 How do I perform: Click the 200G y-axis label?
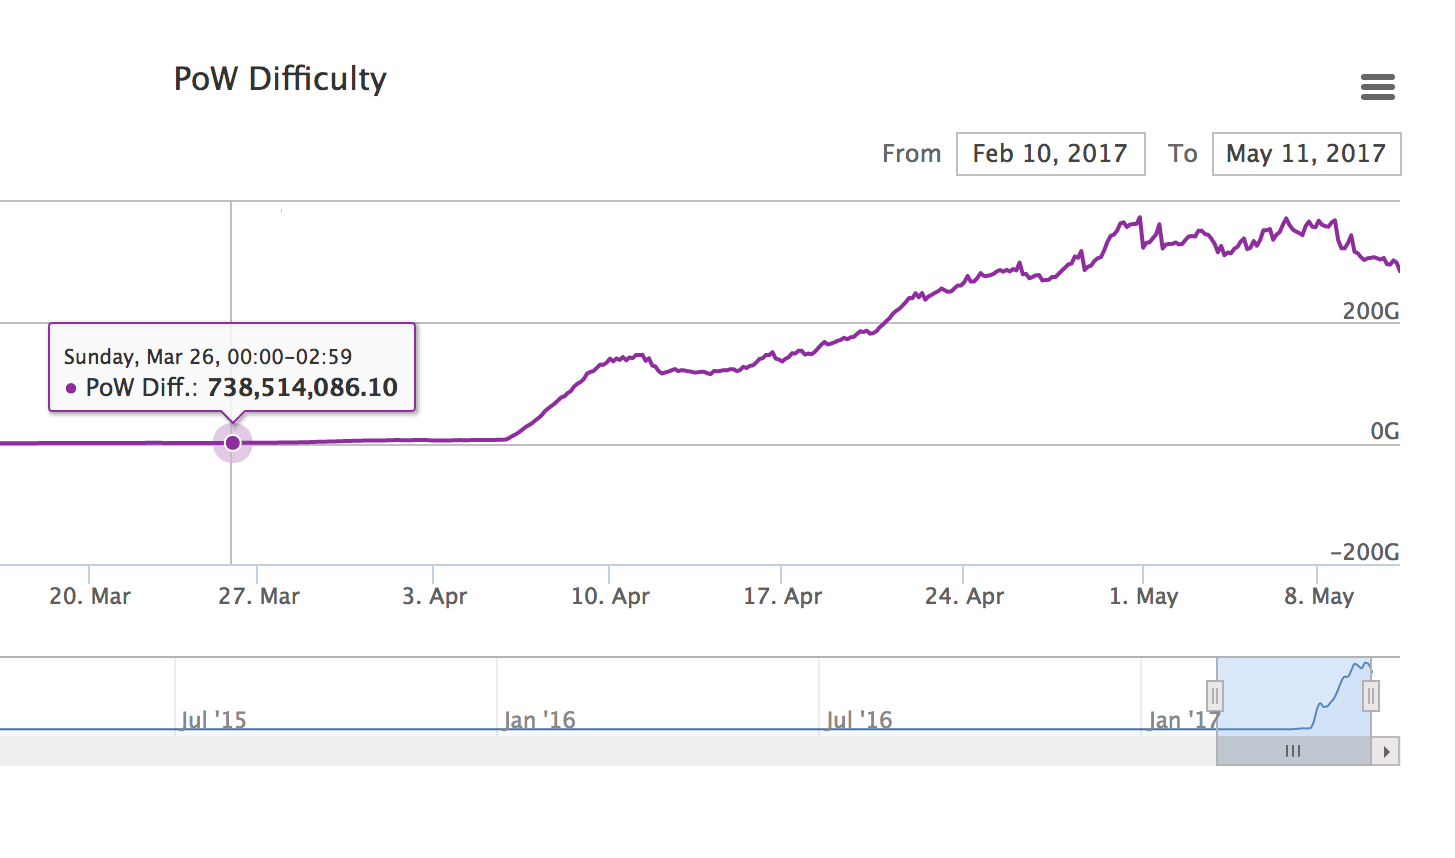click(1370, 311)
